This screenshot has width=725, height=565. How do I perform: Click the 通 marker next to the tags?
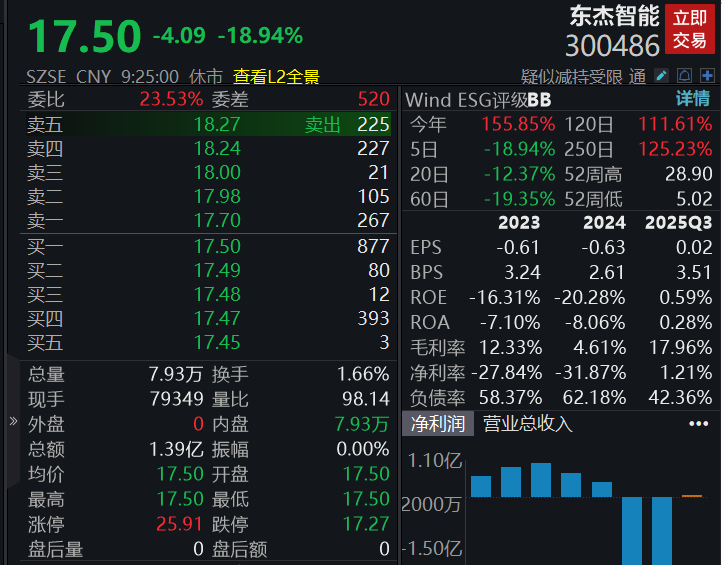(x=637, y=76)
